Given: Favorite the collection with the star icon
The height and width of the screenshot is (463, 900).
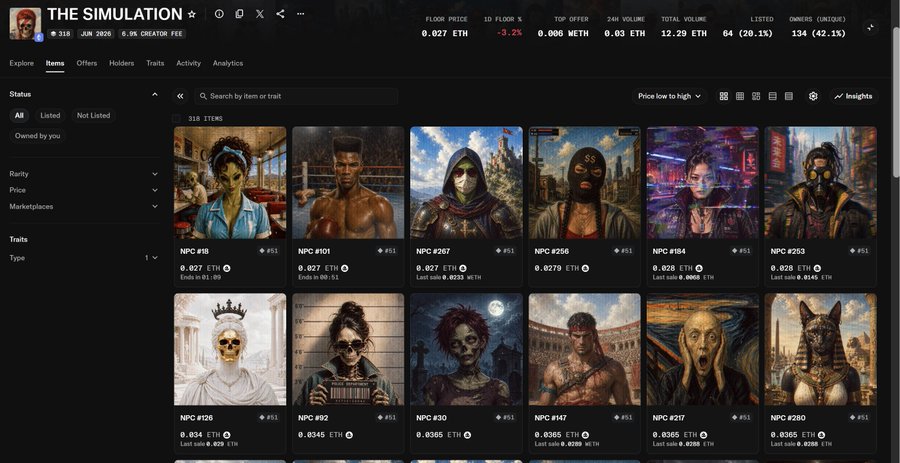Looking at the screenshot, I should click(192, 14).
